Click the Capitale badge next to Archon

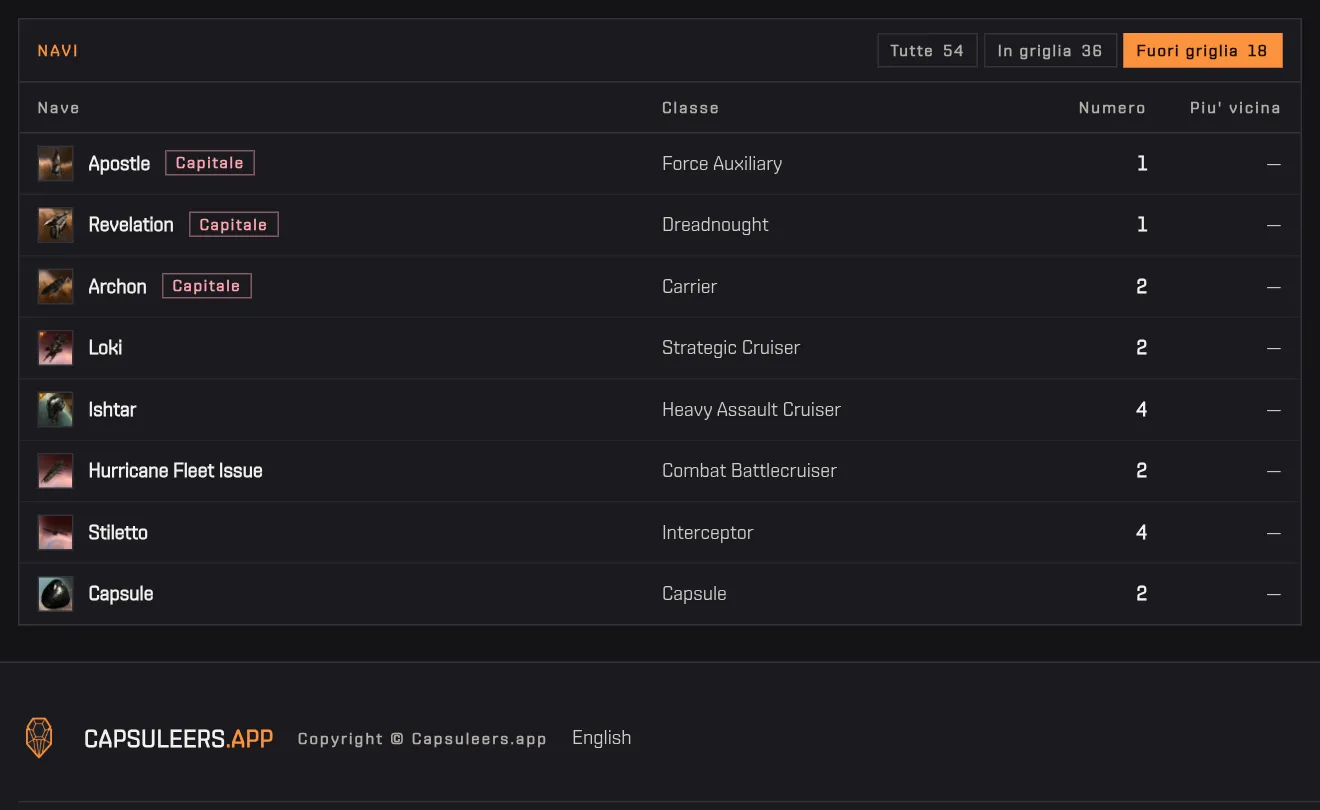click(206, 286)
